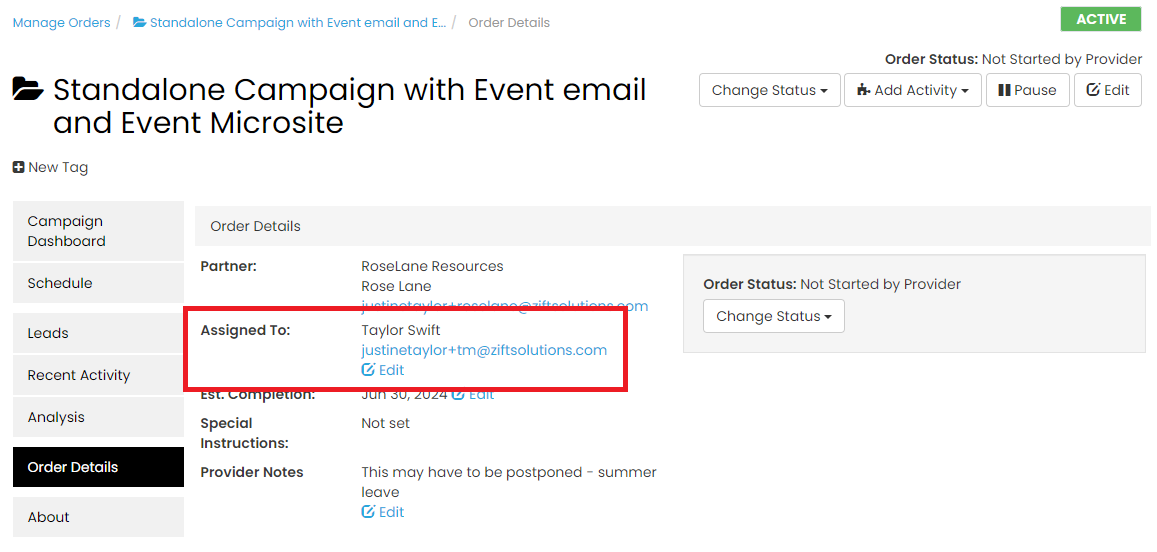Expand the Add Activity dropdown

point(913,90)
